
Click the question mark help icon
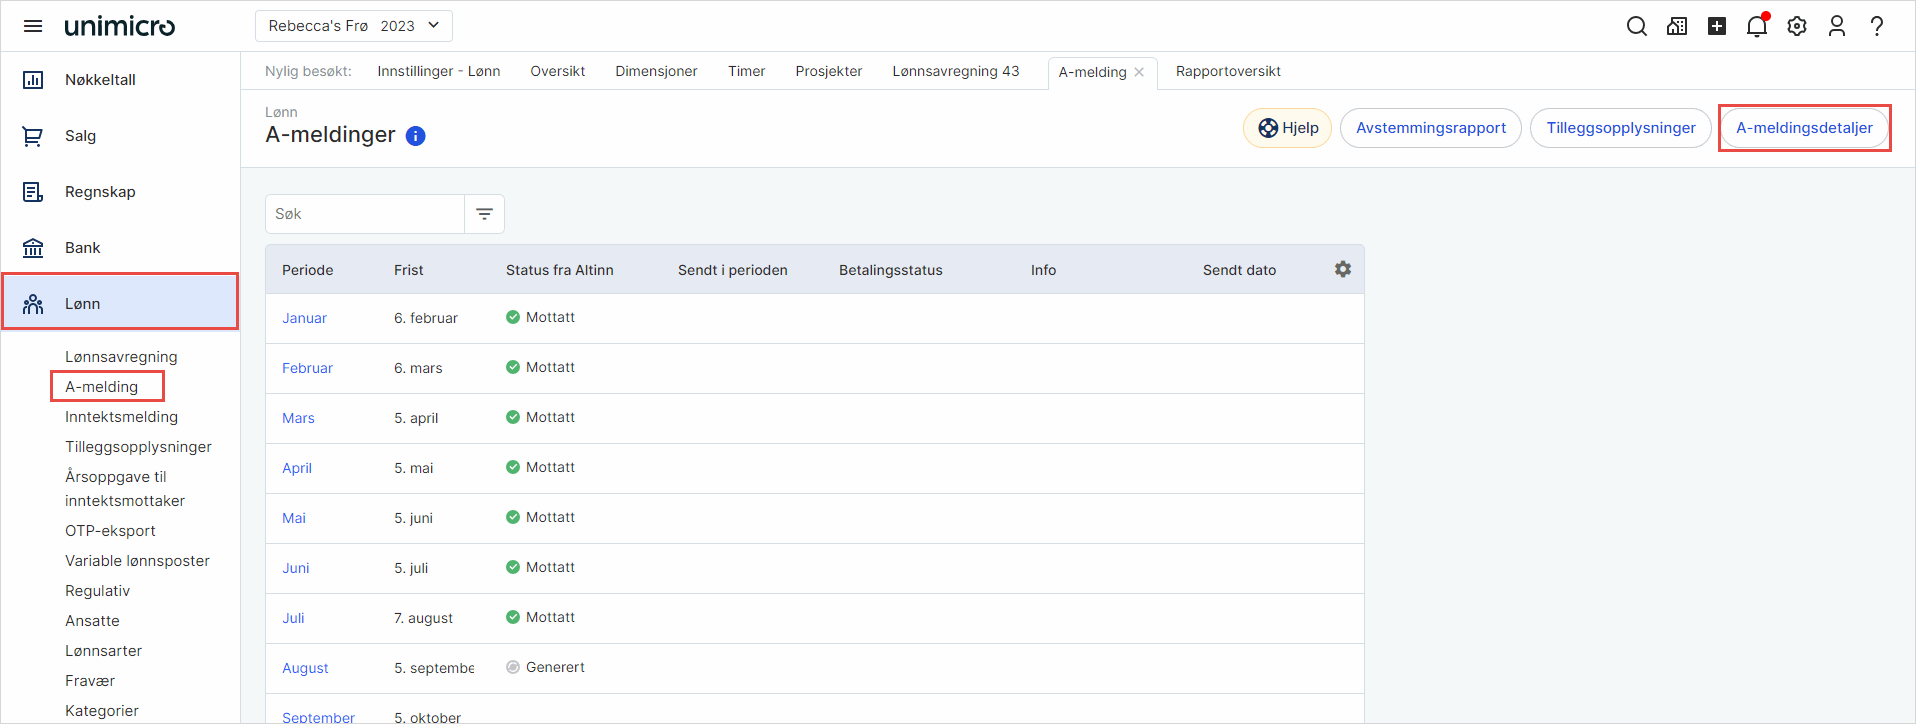[x=1877, y=26]
